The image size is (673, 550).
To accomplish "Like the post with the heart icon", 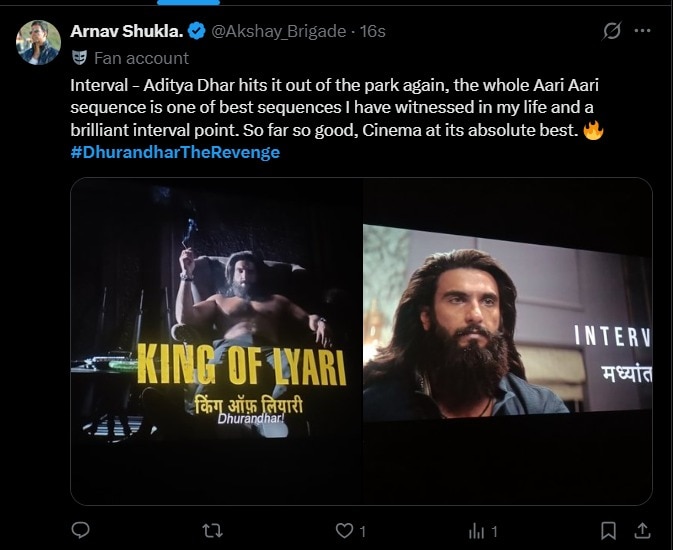I will (344, 530).
